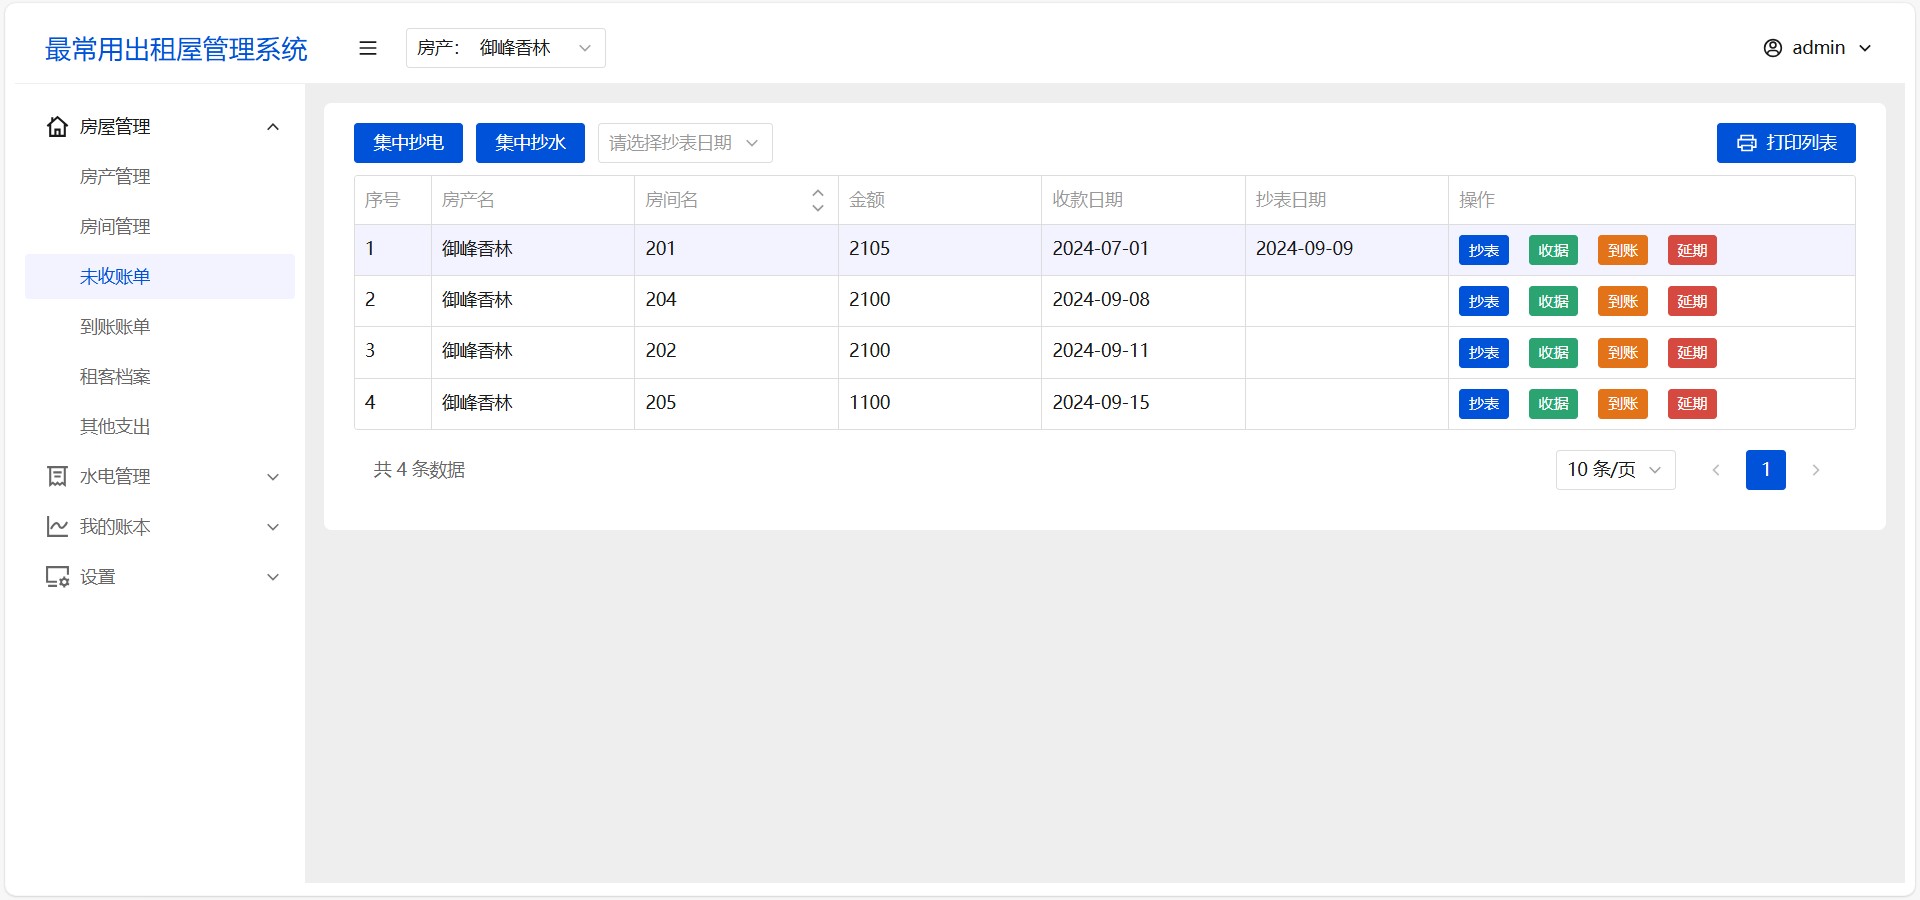Click the admin user avatar icon
The height and width of the screenshot is (900, 1920).
point(1772,48)
